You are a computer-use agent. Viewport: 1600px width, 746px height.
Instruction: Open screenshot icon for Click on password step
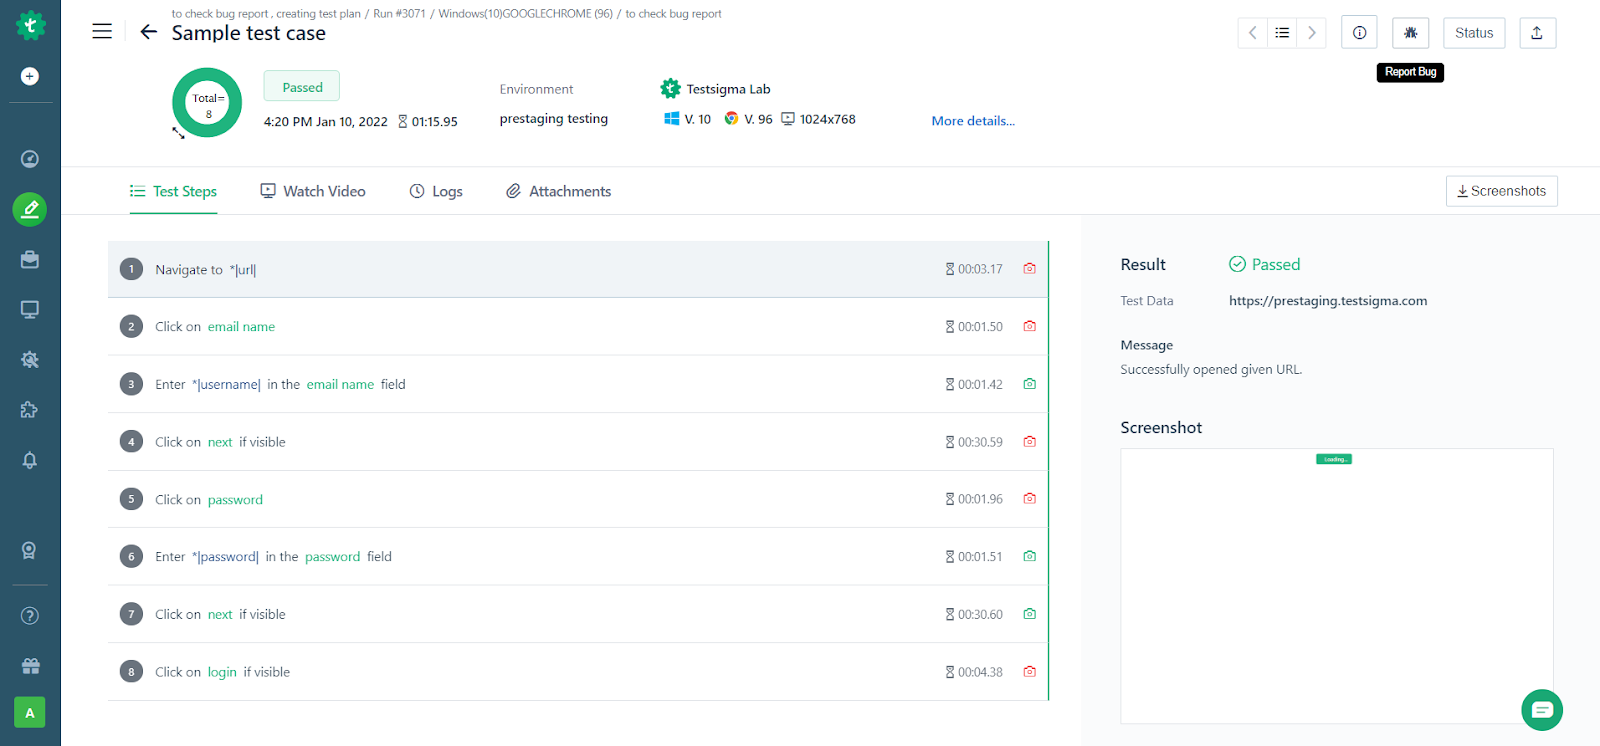(x=1029, y=499)
